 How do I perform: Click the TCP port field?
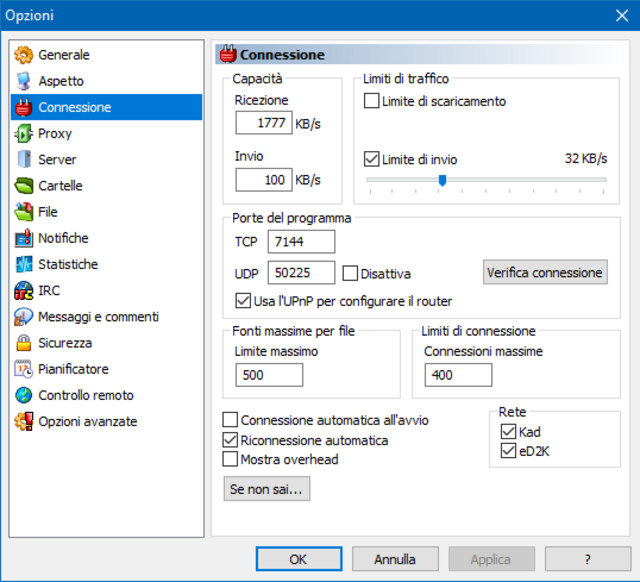301,242
